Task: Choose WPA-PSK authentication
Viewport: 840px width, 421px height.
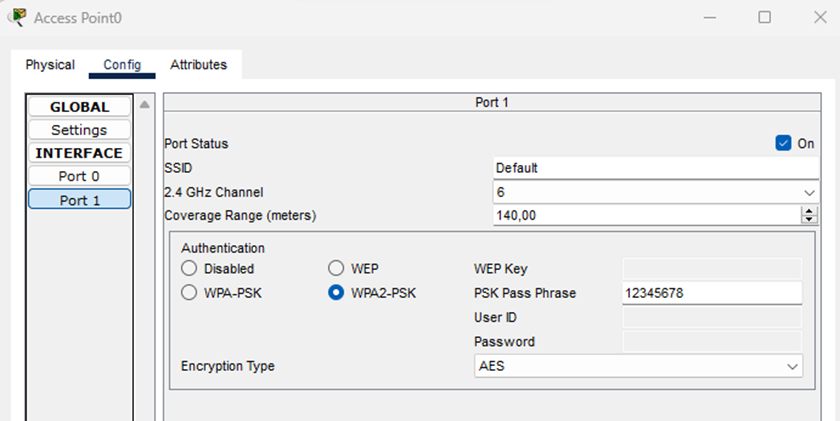Action: tap(189, 293)
